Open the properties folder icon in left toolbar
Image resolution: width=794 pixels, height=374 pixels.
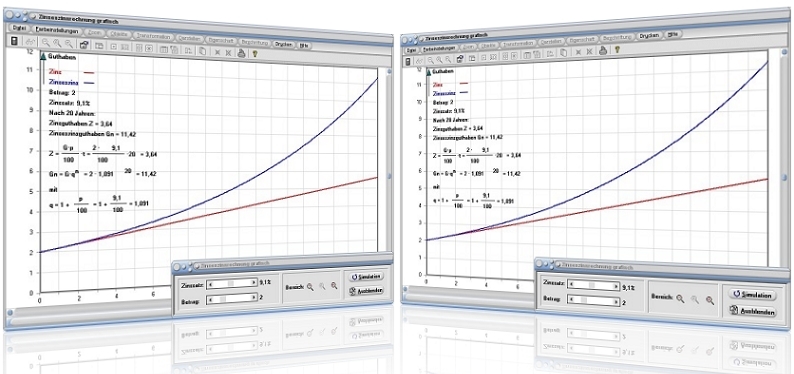pos(84,45)
